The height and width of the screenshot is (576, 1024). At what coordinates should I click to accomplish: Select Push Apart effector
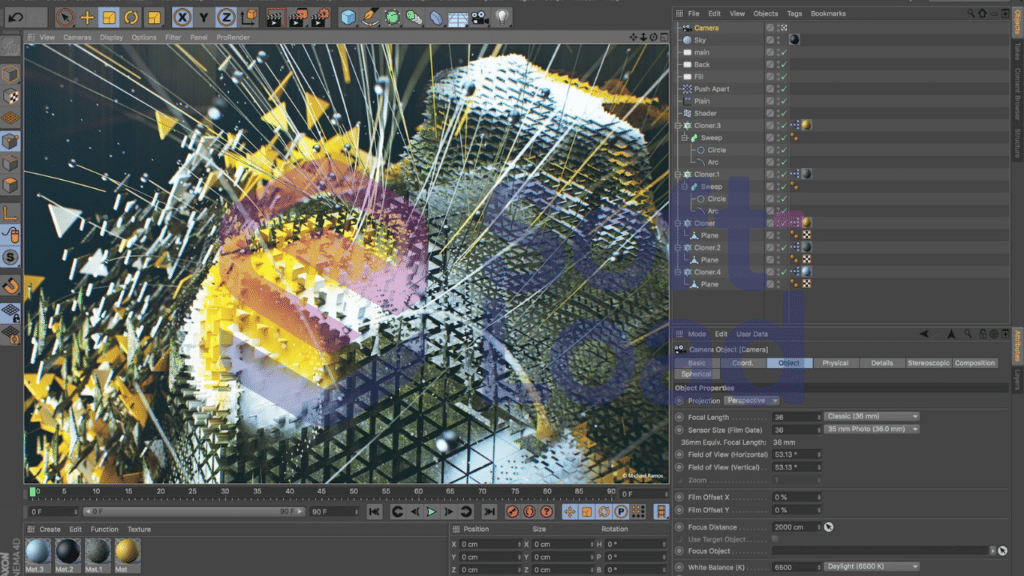pos(711,89)
